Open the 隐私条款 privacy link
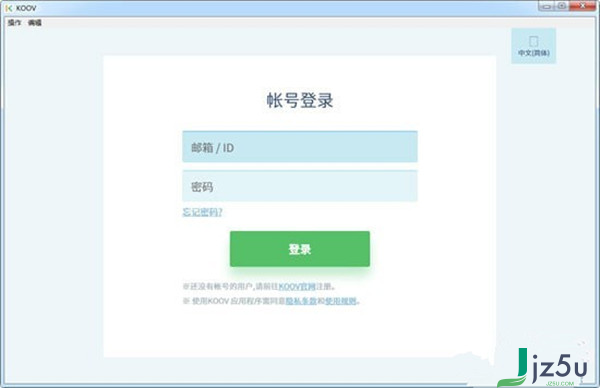This screenshot has height=388, width=600. point(301,301)
